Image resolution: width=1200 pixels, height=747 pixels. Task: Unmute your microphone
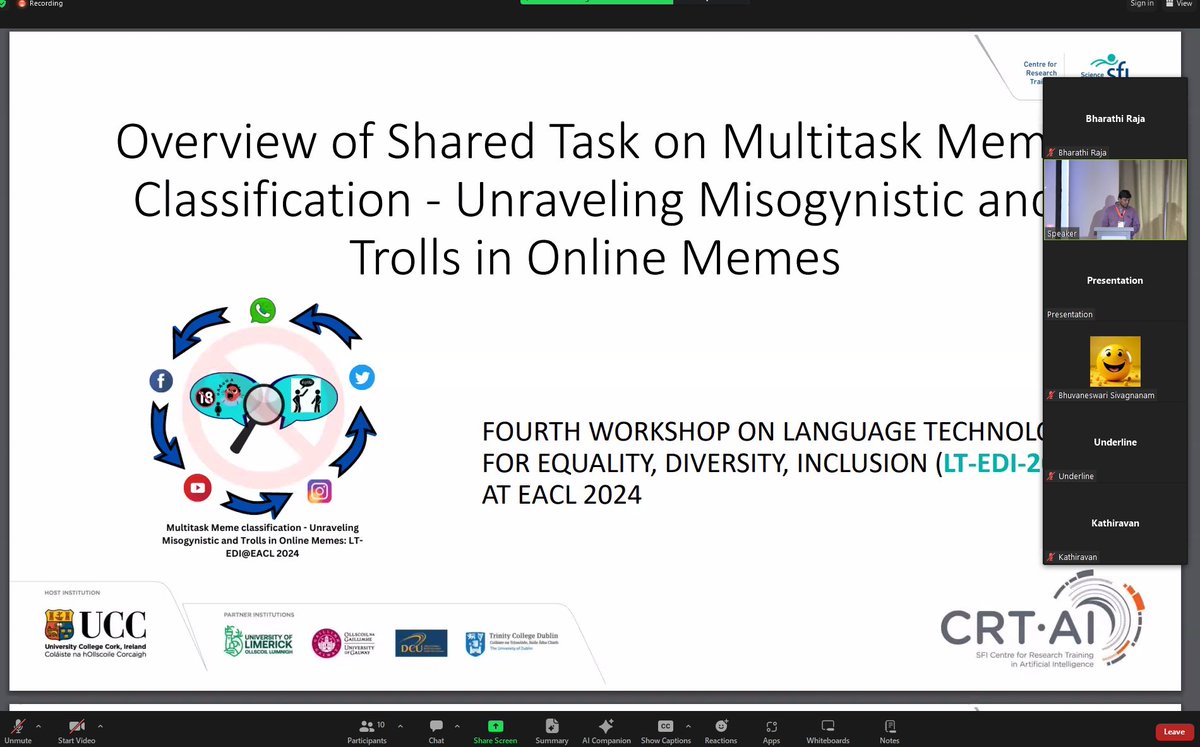[x=20, y=731]
